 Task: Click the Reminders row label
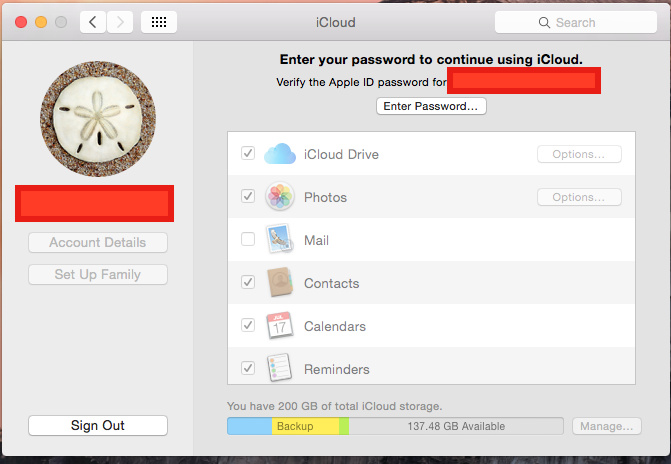336,369
